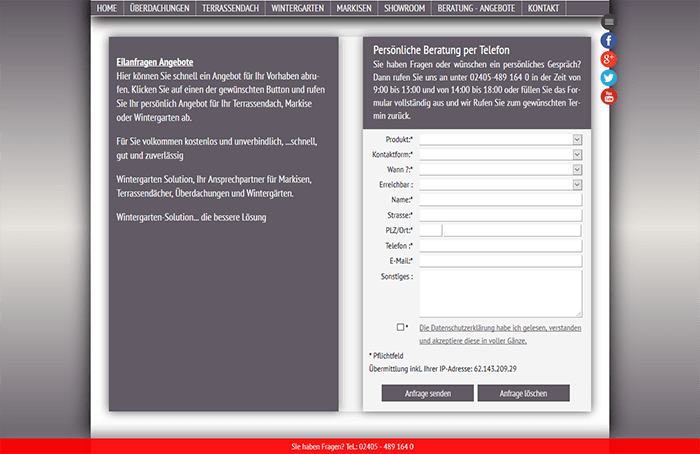Open the SHOWROOM menu item
Image resolution: width=700 pixels, height=454 pixels.
point(404,8)
